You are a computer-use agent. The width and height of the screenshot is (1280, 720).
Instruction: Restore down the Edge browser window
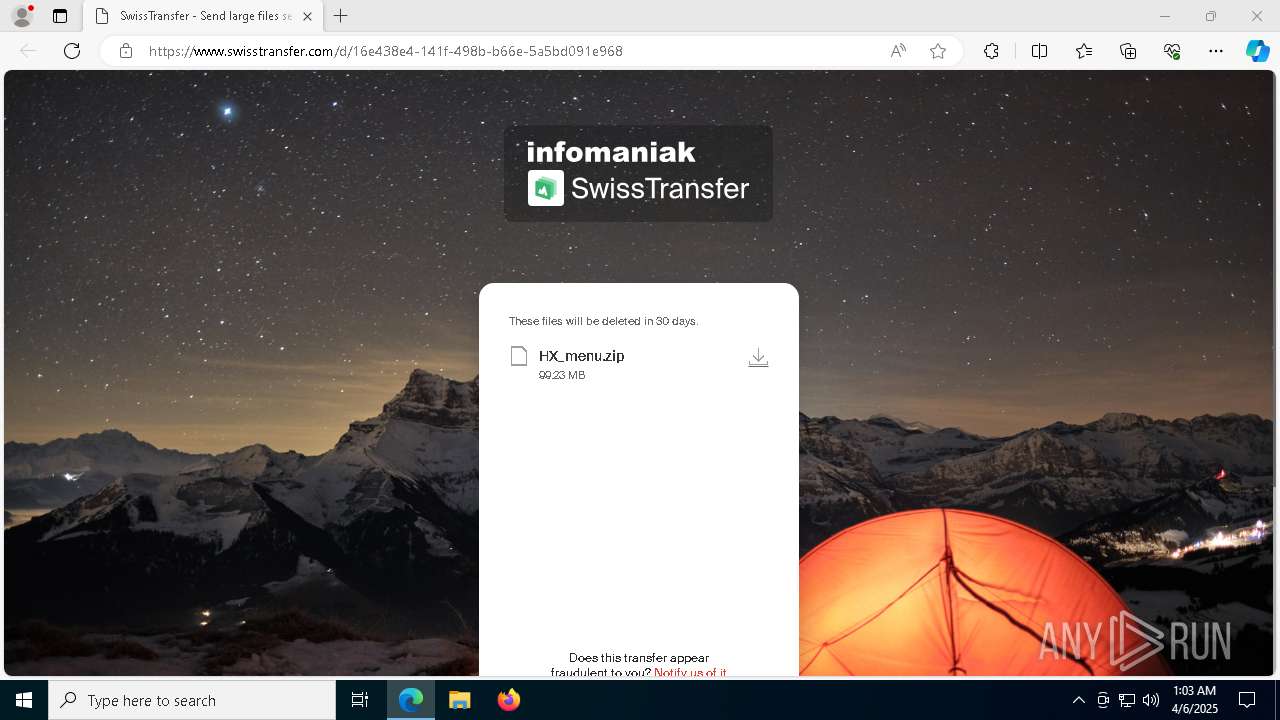(1211, 16)
